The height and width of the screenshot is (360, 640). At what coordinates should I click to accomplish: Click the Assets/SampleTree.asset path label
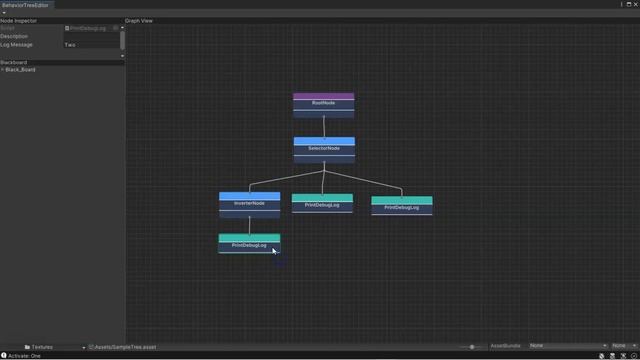pyautogui.click(x=125, y=347)
